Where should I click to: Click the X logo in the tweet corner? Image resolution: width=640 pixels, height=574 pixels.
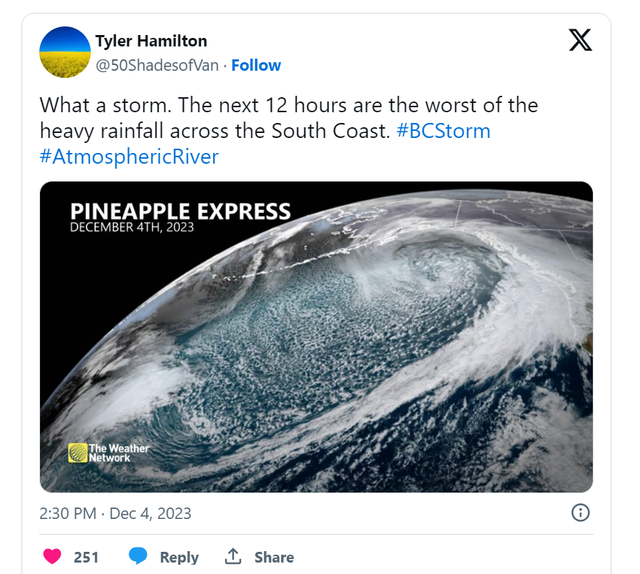[x=580, y=40]
